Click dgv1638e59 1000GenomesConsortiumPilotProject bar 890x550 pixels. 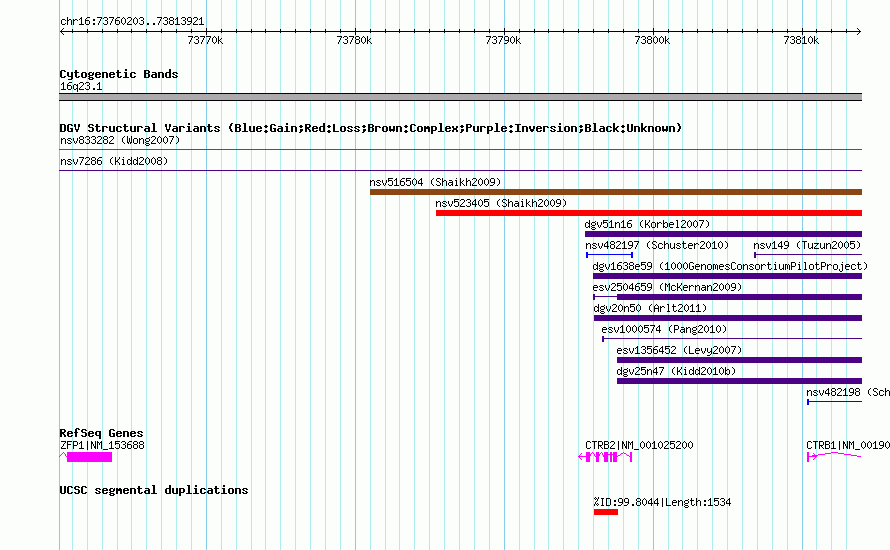[x=728, y=276]
